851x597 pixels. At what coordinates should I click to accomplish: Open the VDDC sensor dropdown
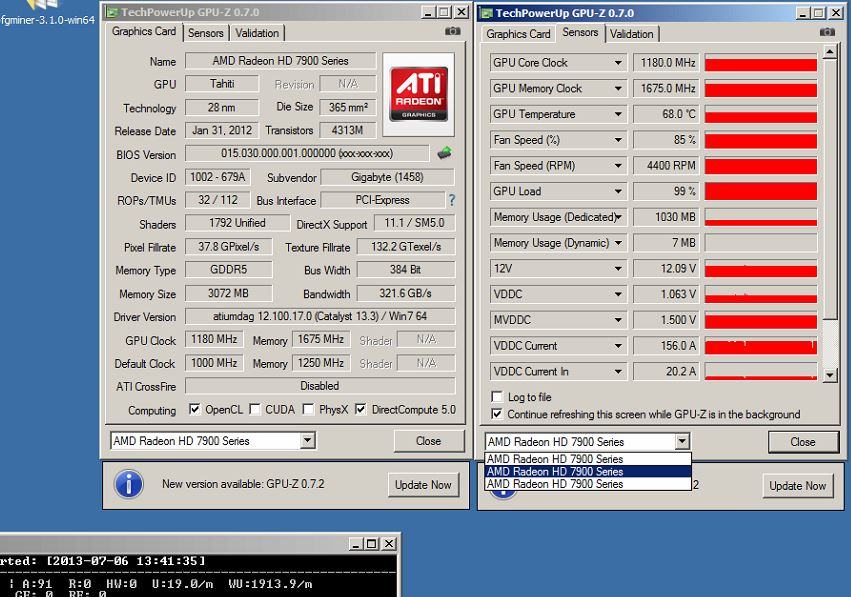click(x=618, y=294)
